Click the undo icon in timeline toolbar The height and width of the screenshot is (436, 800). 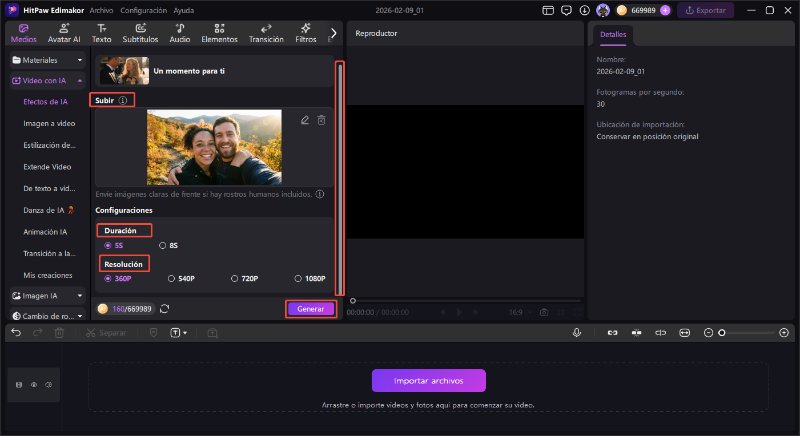click(16, 333)
